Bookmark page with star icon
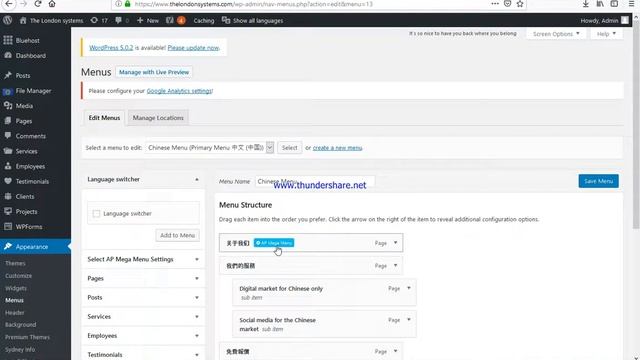 click(x=520, y=4)
